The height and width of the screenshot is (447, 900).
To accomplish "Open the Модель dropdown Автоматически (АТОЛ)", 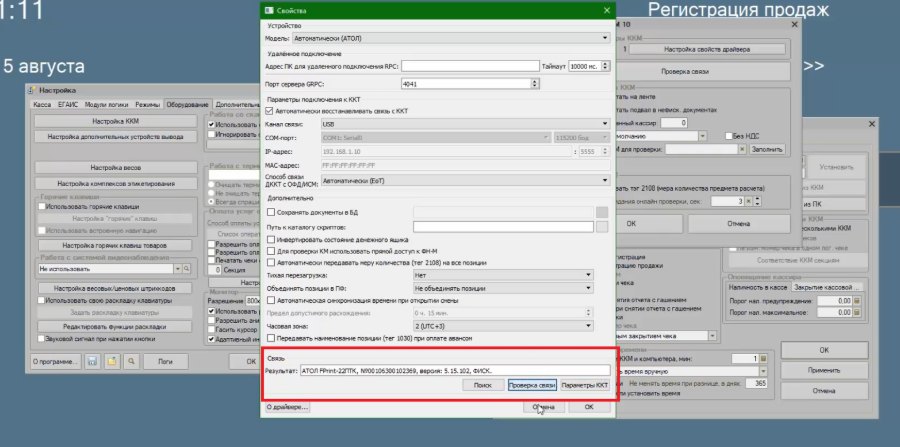I will pos(451,38).
